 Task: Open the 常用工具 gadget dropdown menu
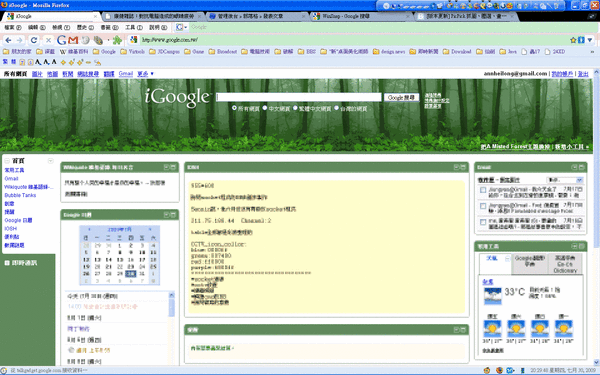pos(574,246)
